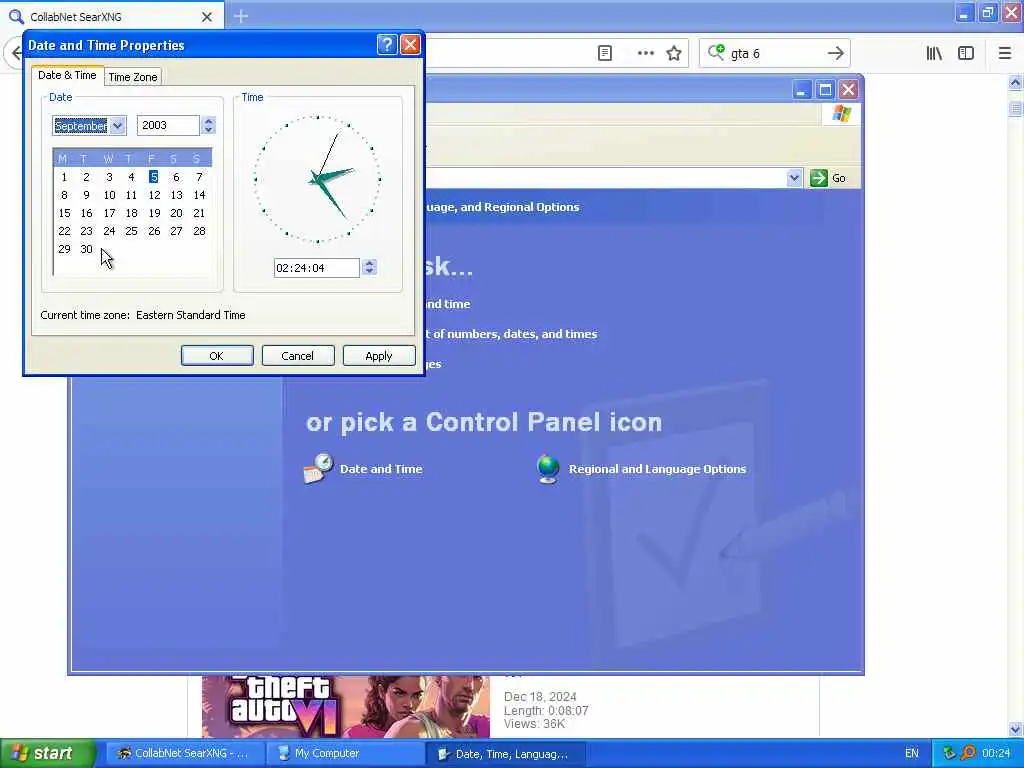Click the search box containing gta 6
The width and height of the screenshot is (1024, 768).
click(777, 54)
